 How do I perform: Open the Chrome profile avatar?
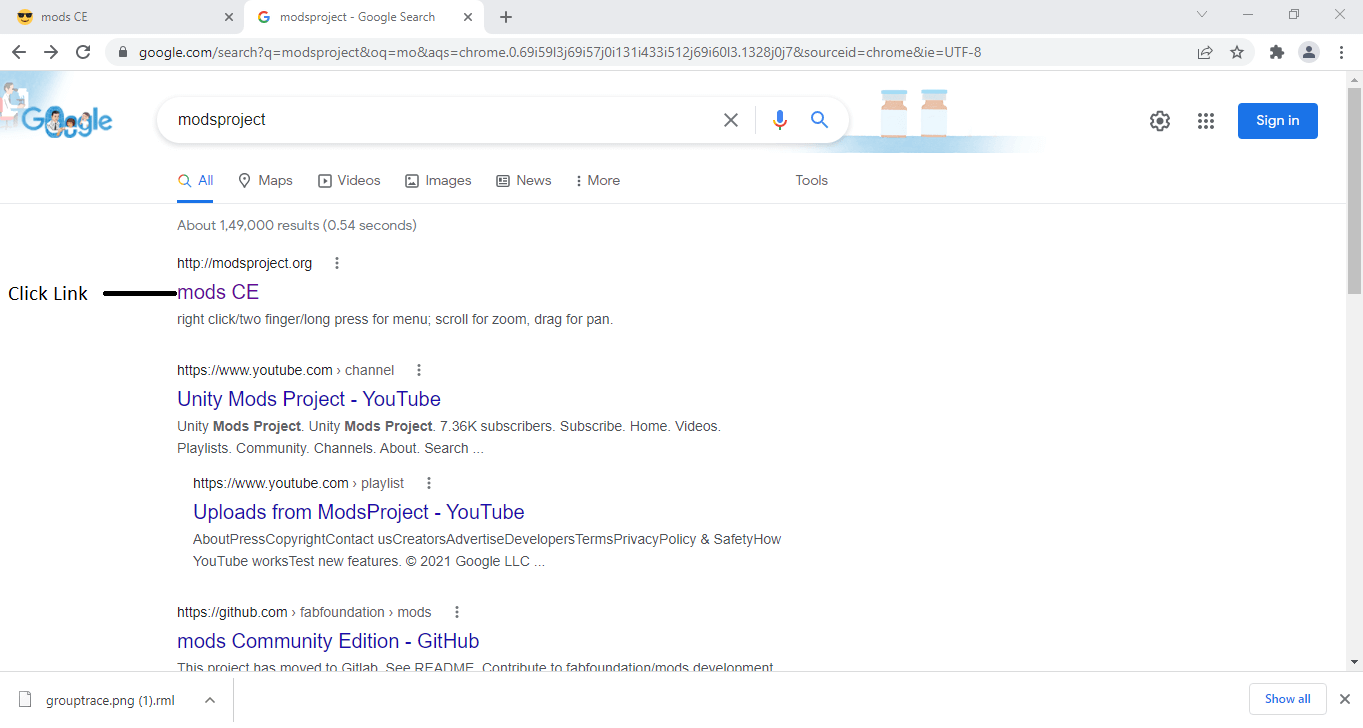coord(1309,52)
